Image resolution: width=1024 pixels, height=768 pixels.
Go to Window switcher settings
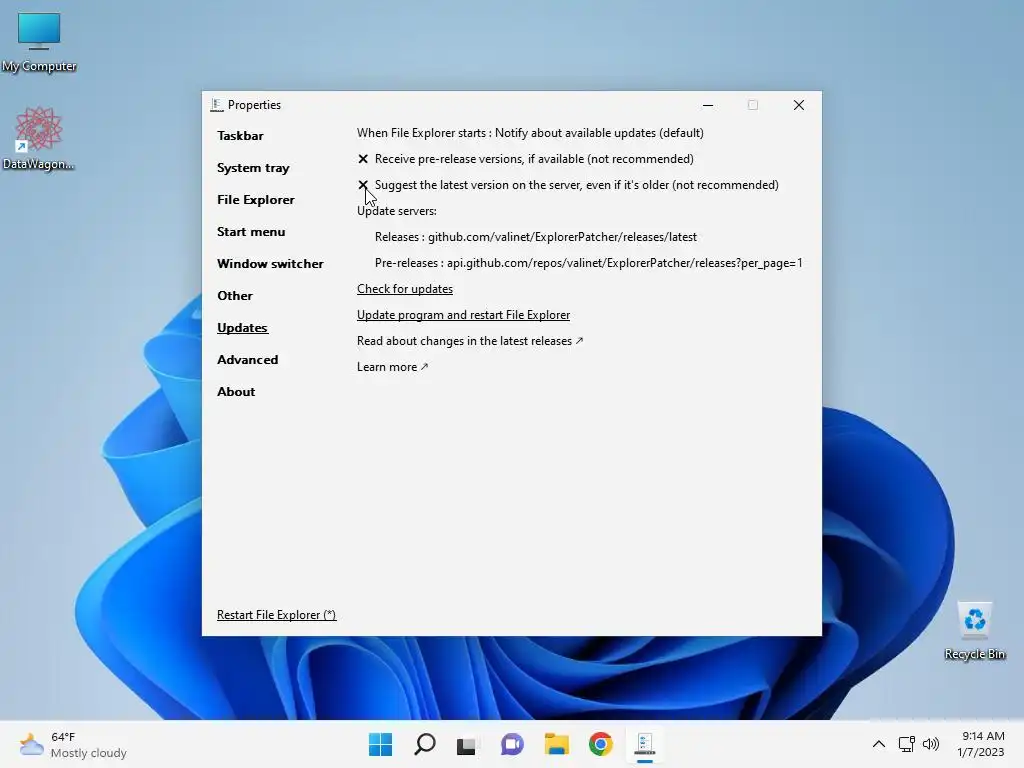[x=270, y=264]
